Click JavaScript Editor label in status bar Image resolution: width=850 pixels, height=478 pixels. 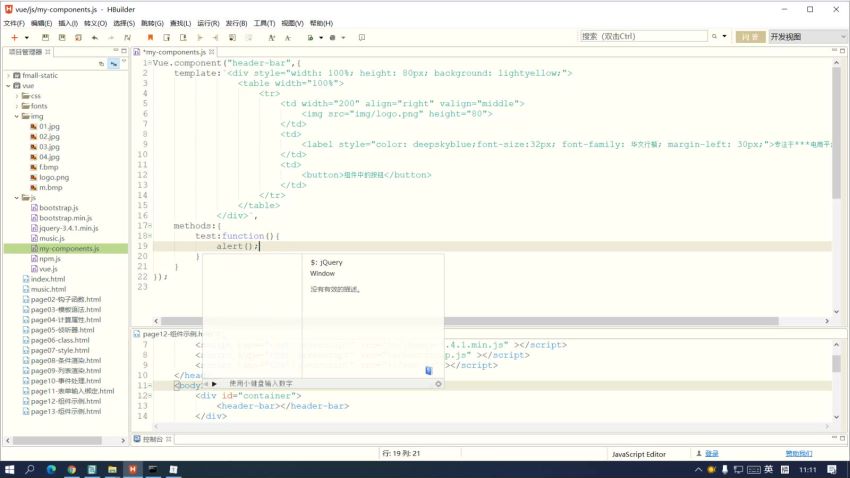639,454
